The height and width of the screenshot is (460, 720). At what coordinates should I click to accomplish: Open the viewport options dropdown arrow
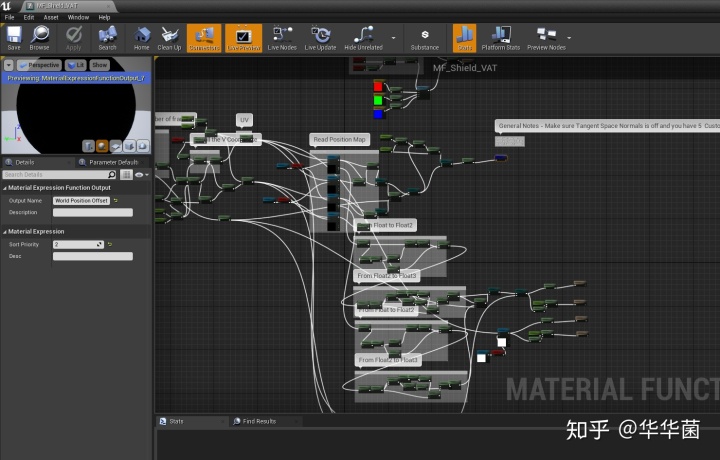pos(9,65)
